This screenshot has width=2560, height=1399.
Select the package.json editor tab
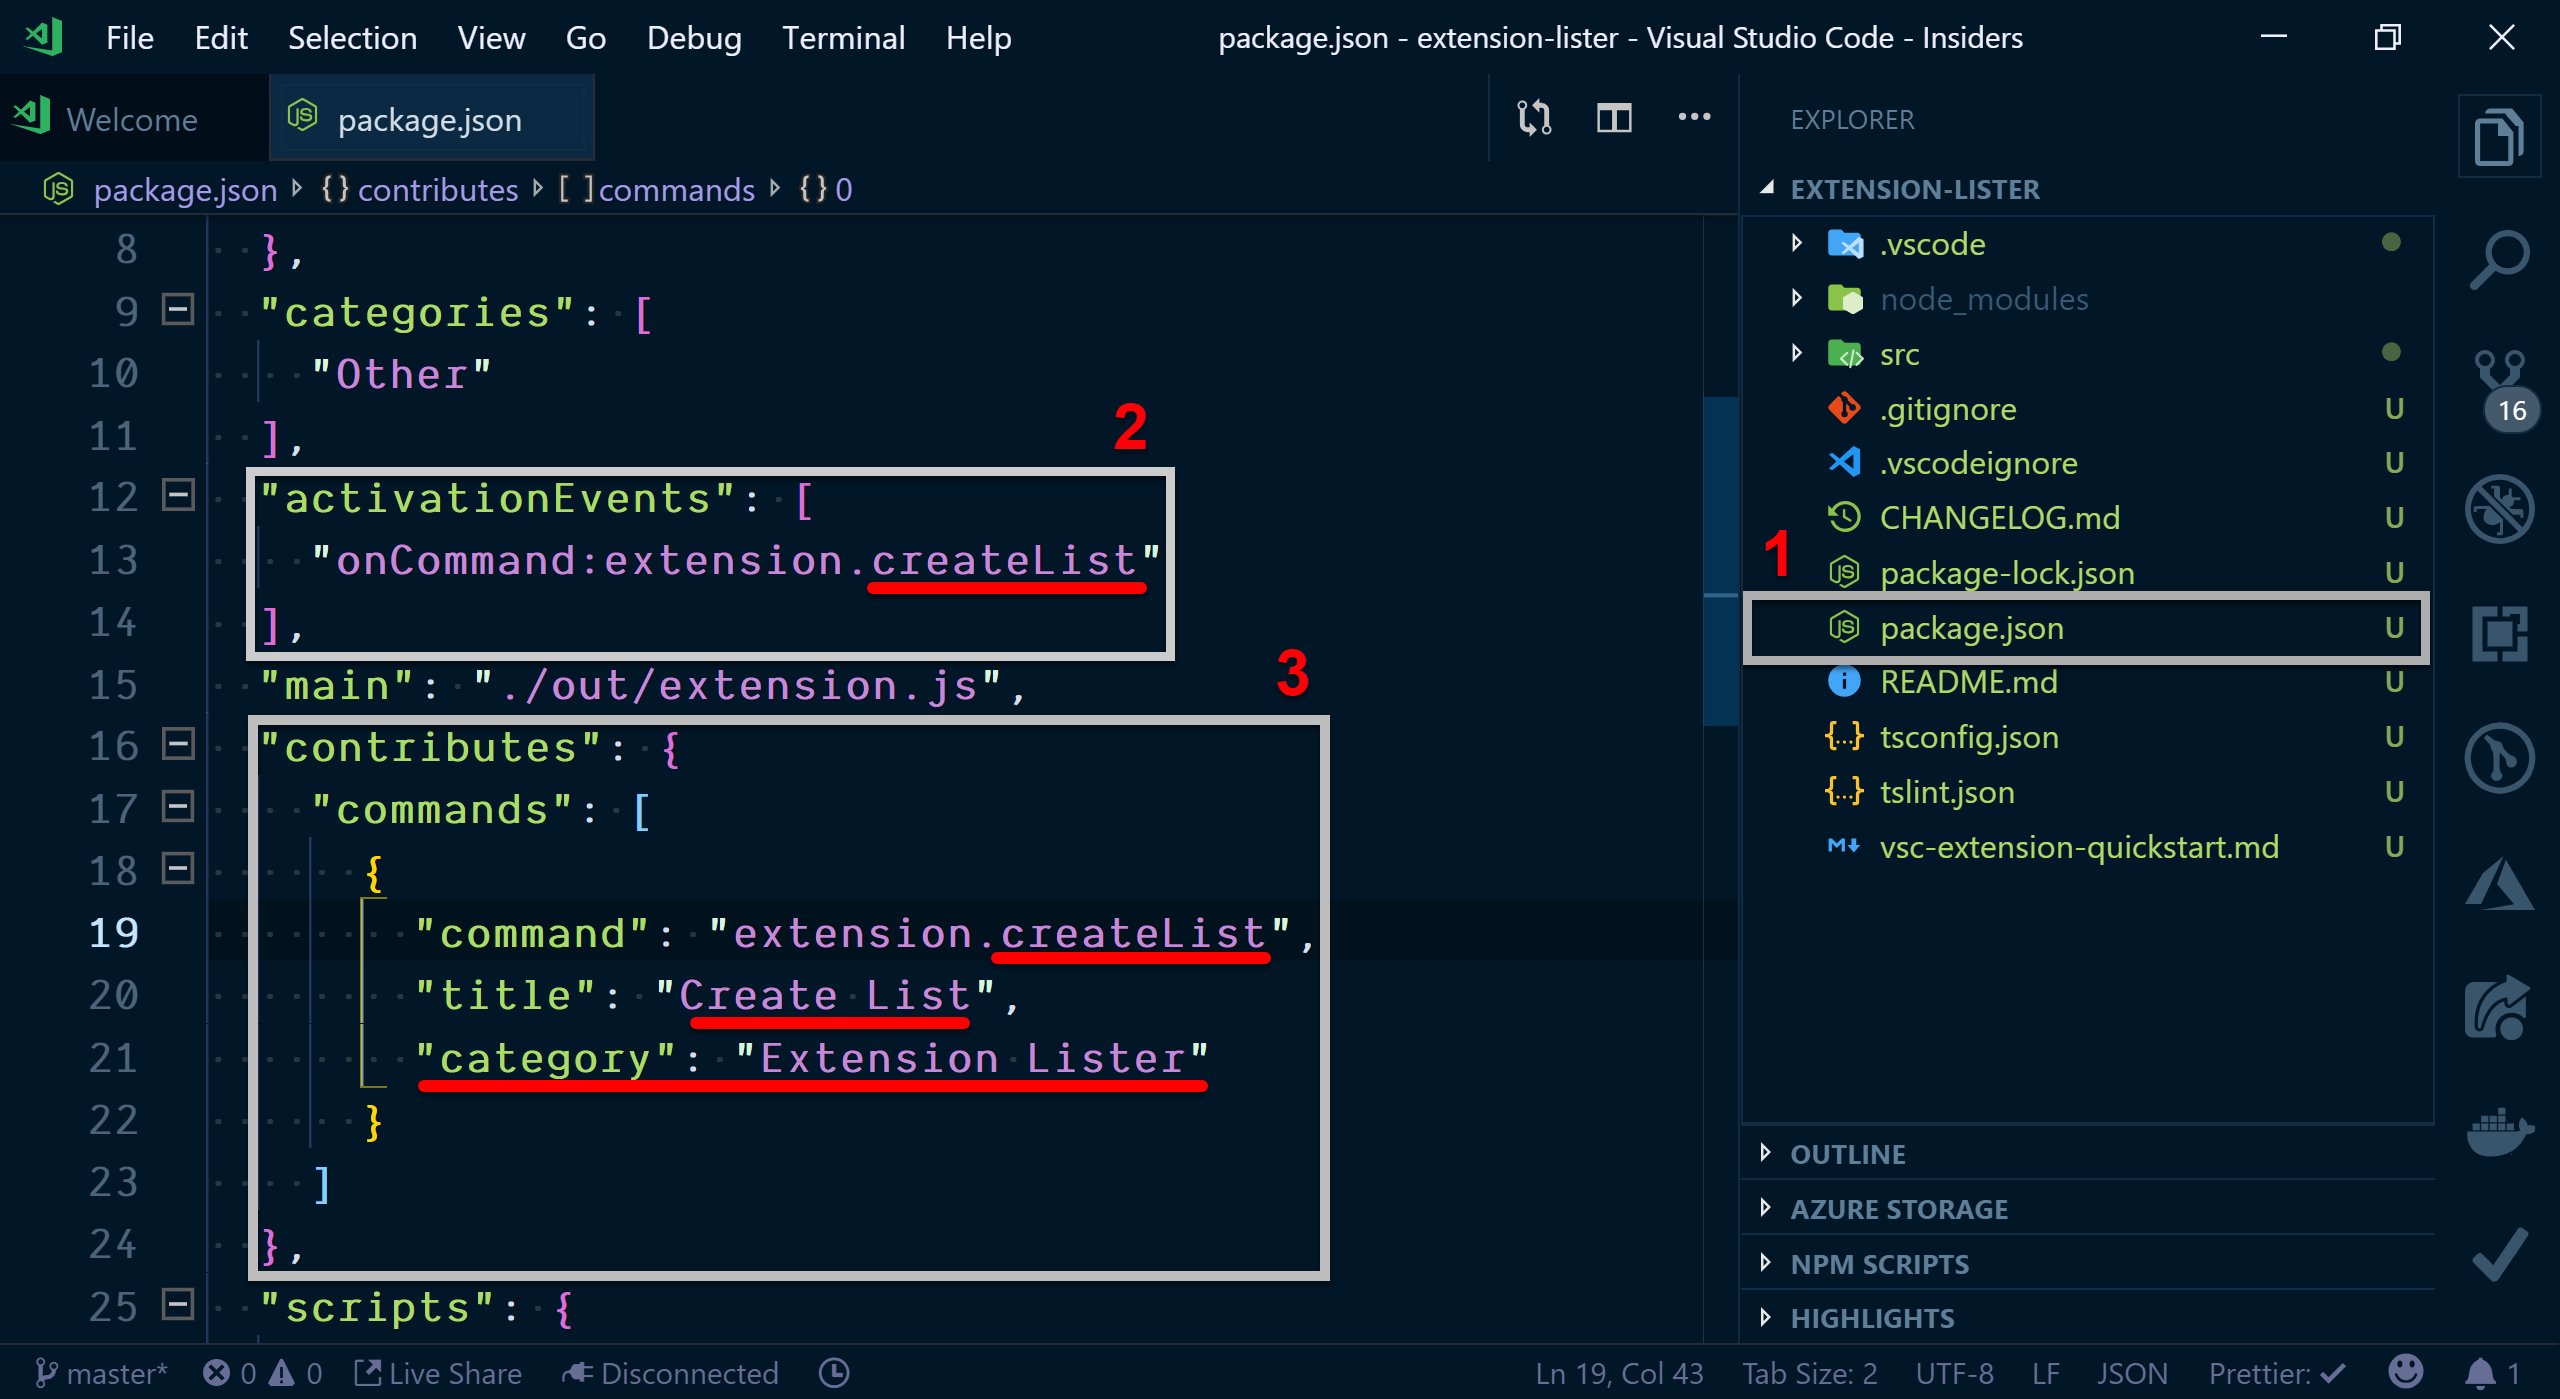[431, 119]
